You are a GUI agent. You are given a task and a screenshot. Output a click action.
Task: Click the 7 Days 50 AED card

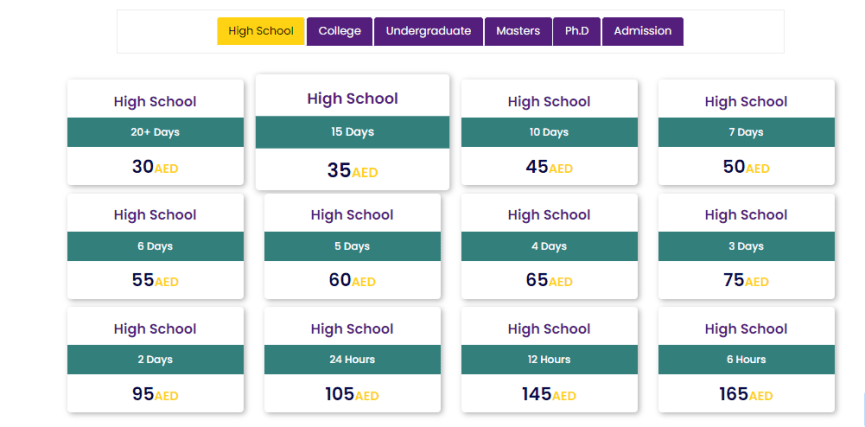(x=746, y=132)
